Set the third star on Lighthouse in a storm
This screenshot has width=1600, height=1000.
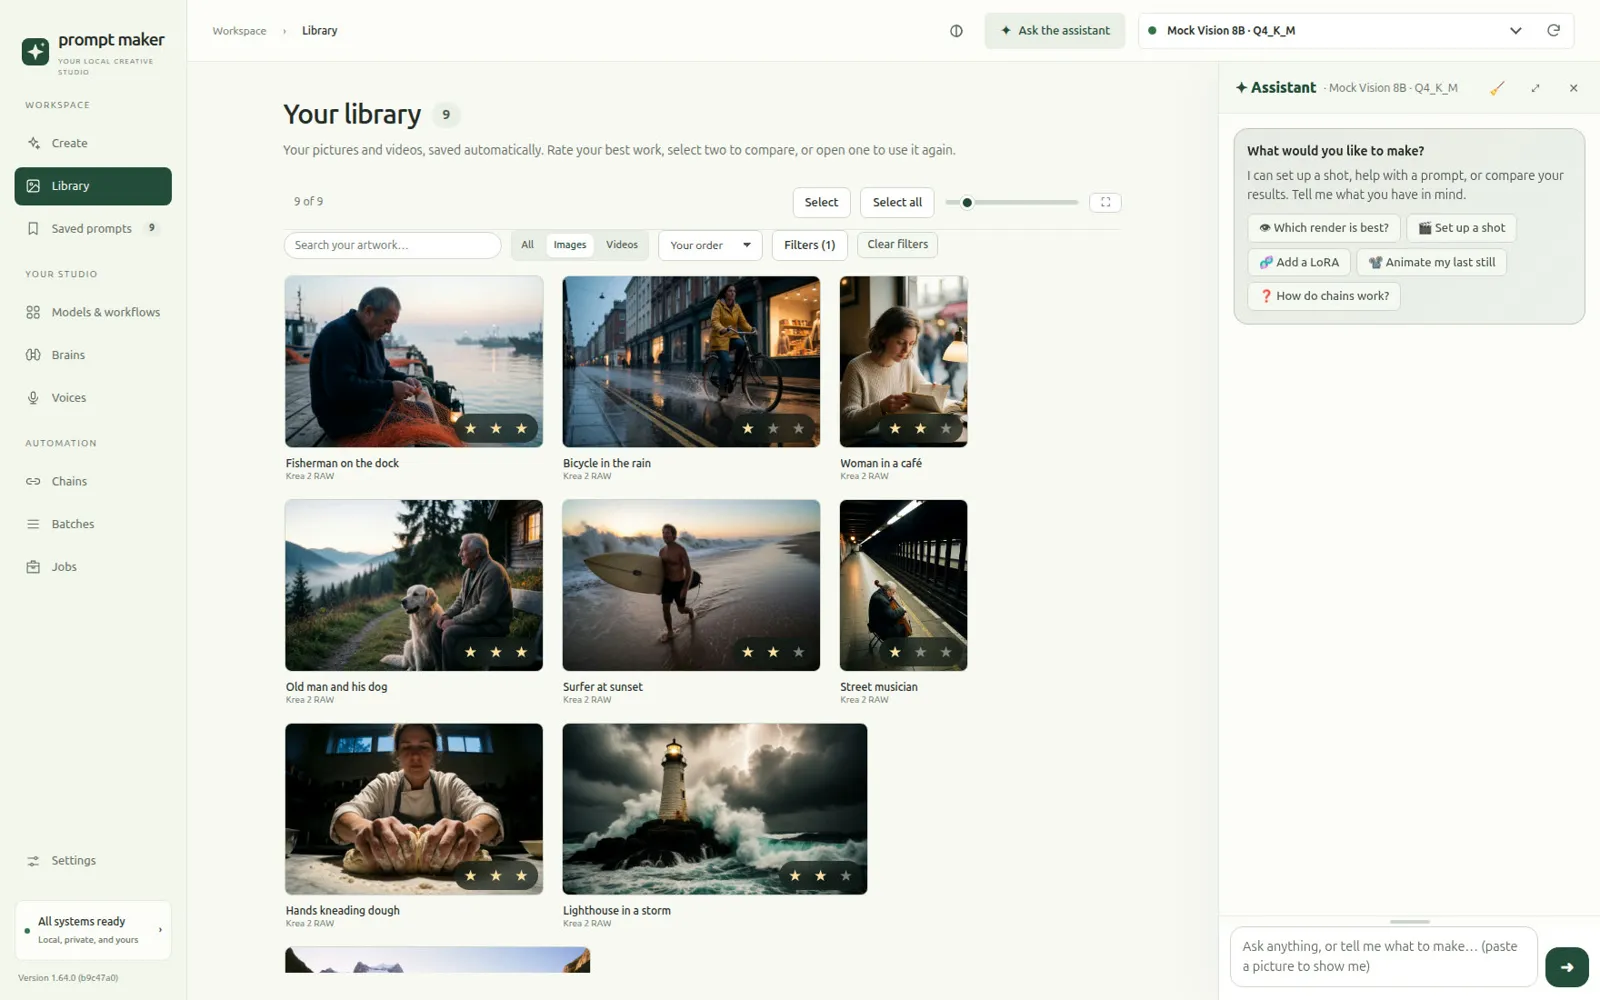845,876
